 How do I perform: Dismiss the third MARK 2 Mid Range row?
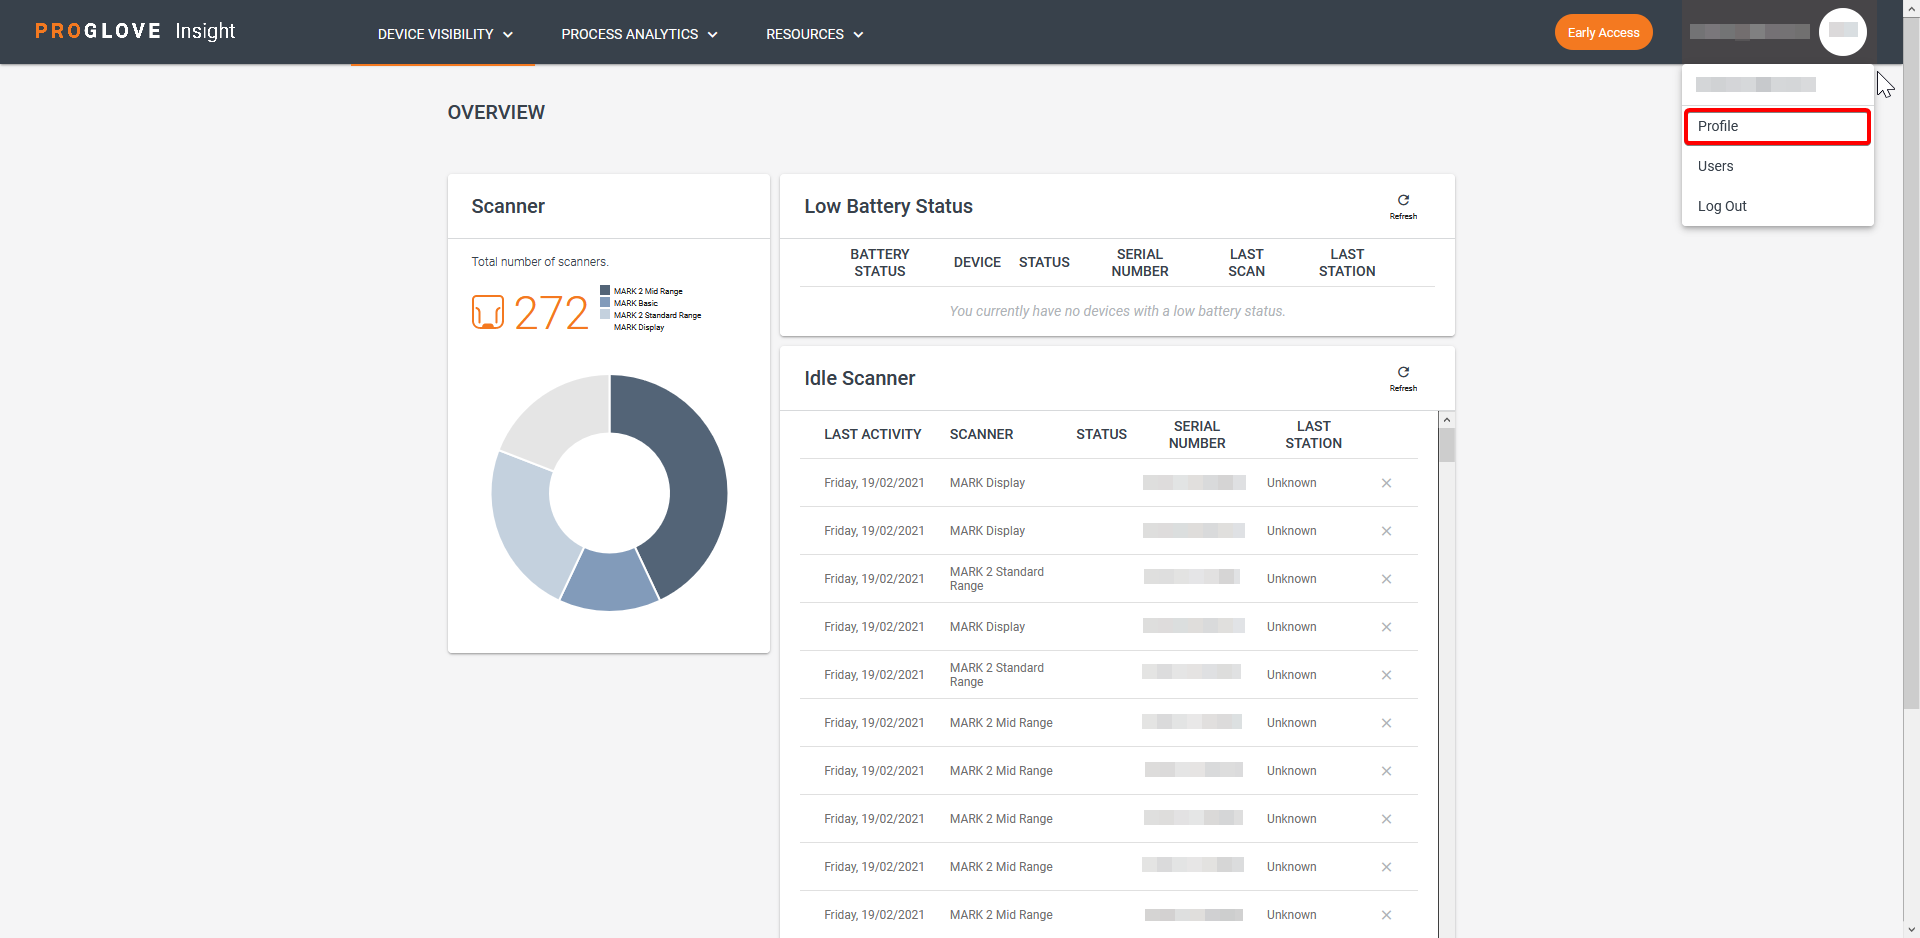(1386, 819)
